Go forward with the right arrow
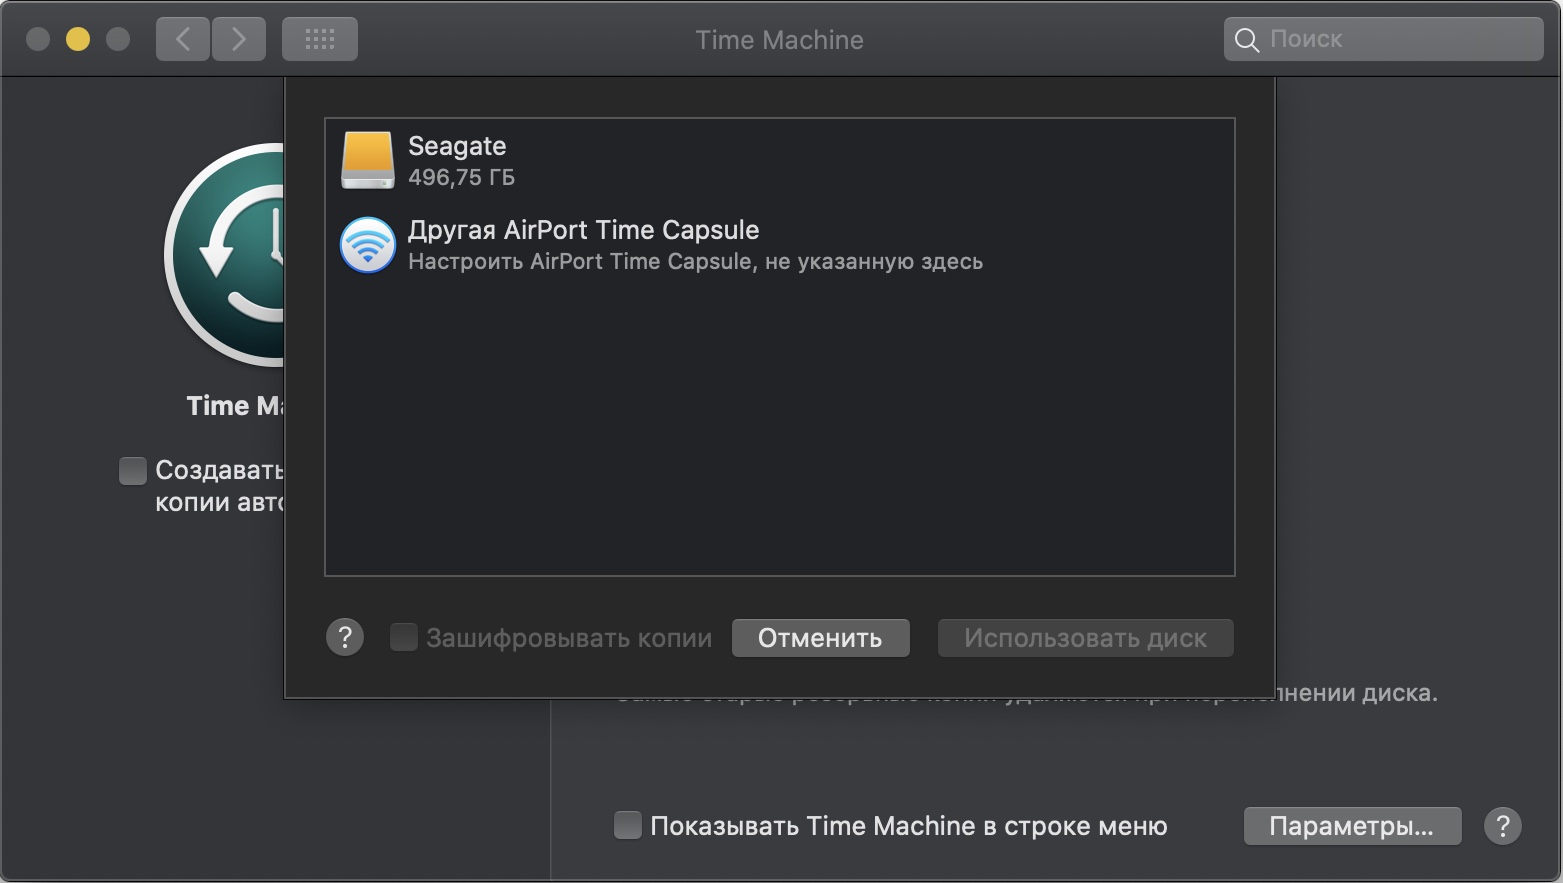This screenshot has width=1563, height=883. 239,39
